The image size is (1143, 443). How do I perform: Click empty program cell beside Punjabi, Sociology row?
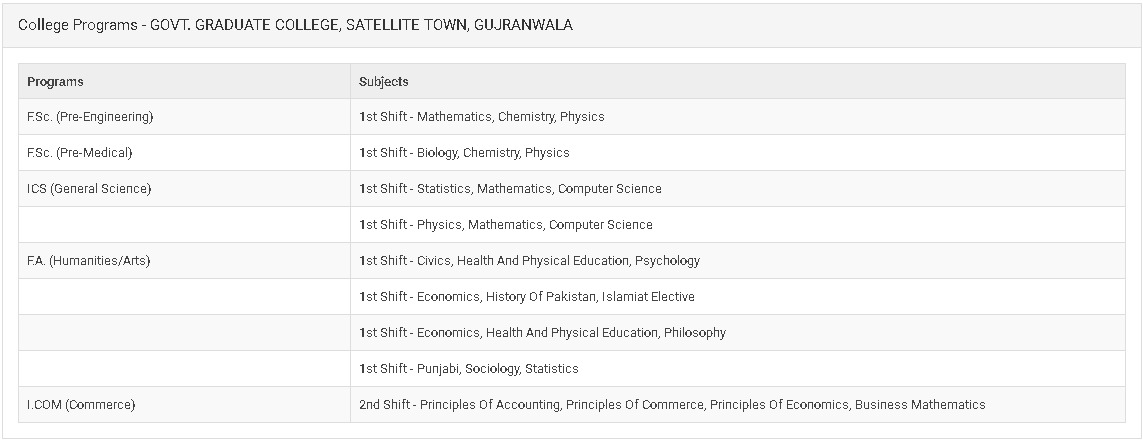[184, 369]
